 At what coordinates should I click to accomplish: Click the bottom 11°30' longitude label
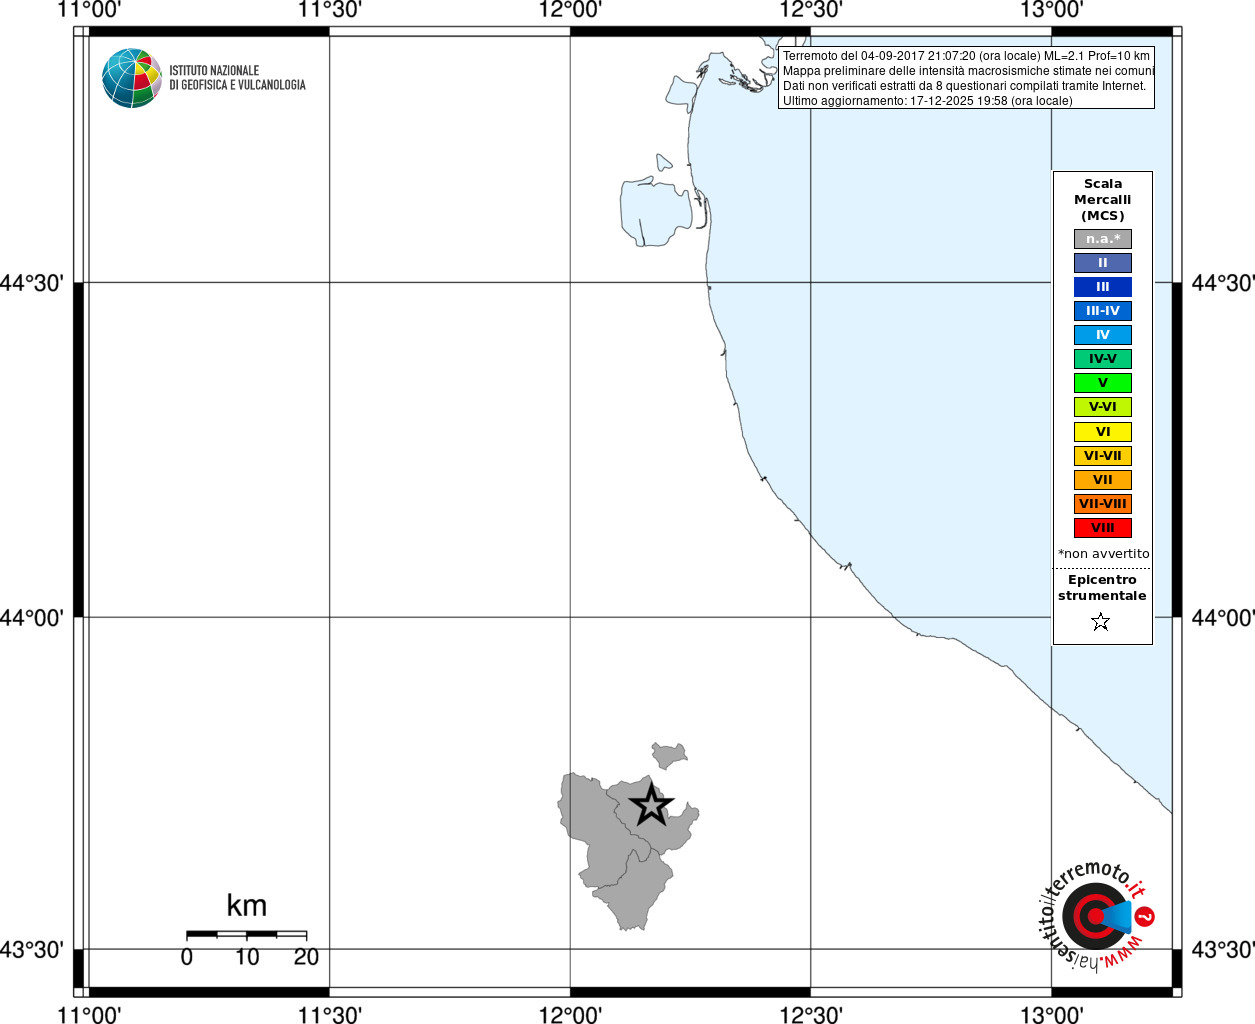[x=329, y=1015]
